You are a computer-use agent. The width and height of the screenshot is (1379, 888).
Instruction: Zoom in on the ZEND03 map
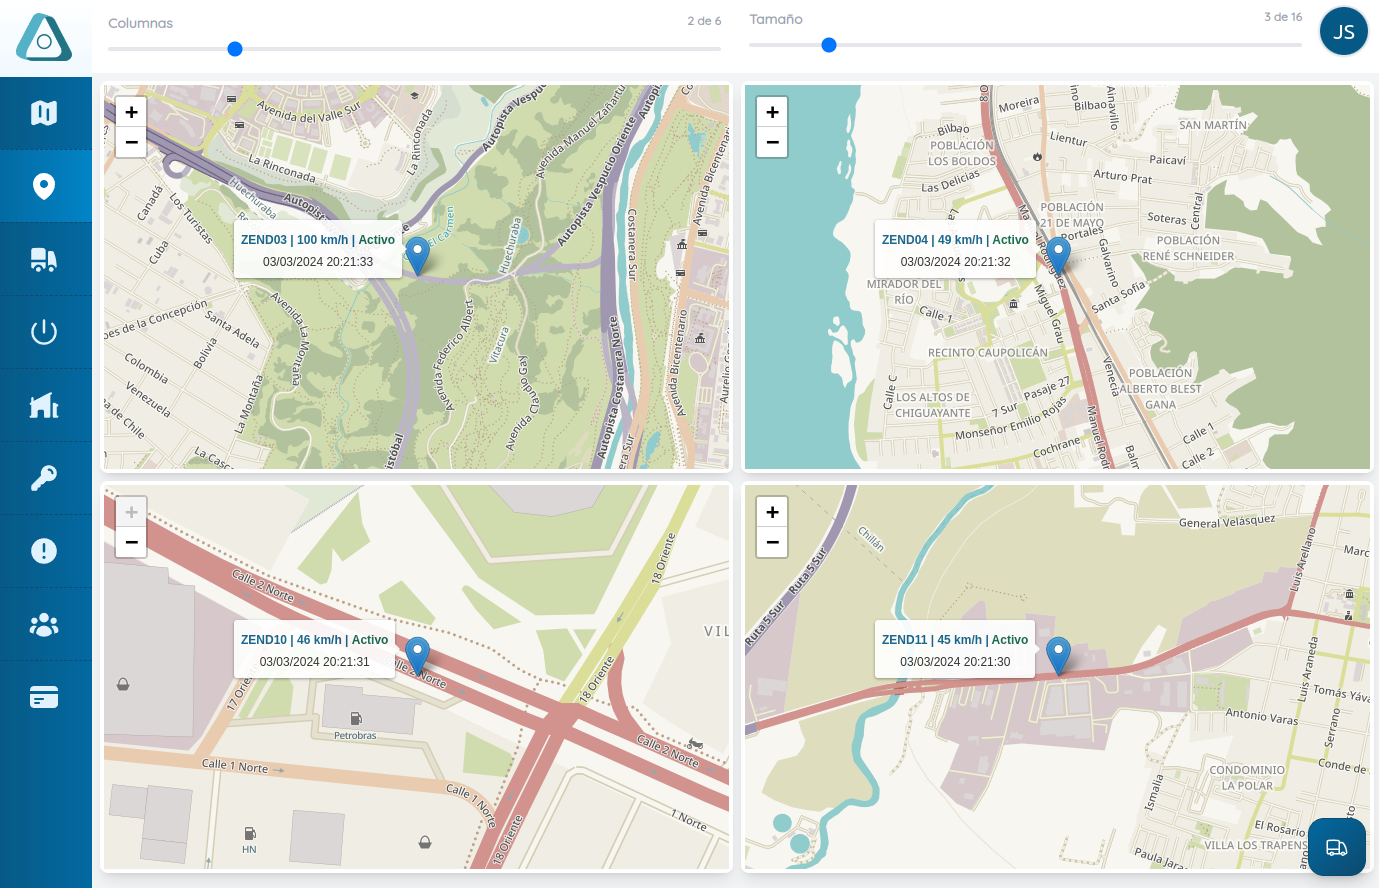[x=131, y=112]
